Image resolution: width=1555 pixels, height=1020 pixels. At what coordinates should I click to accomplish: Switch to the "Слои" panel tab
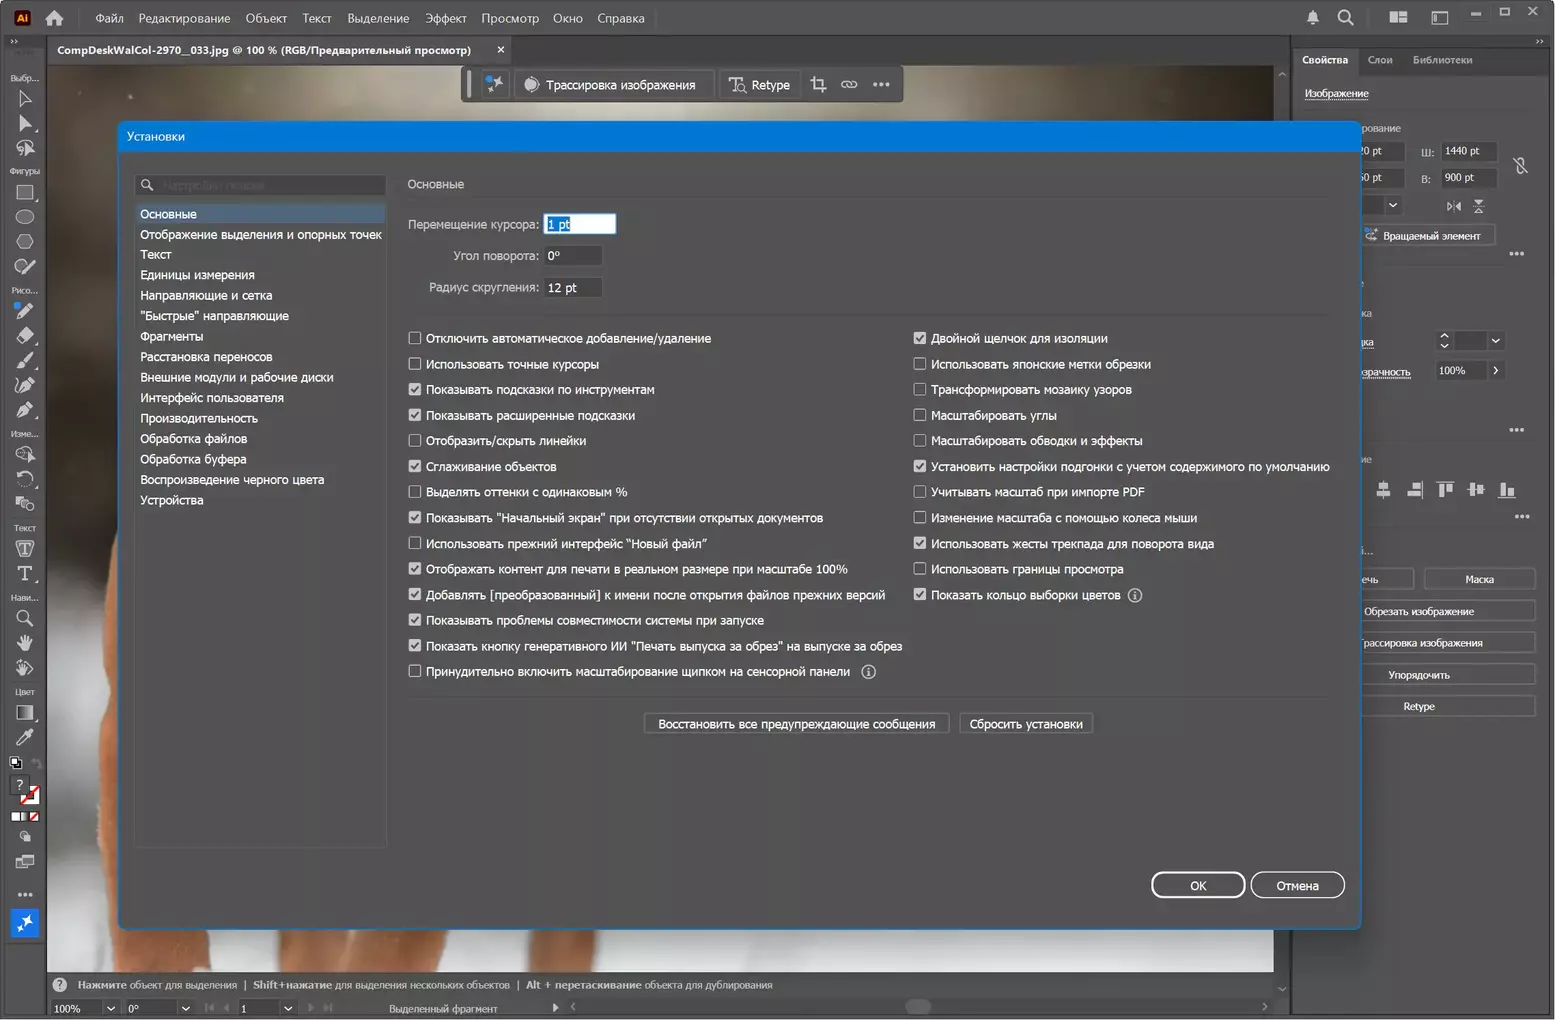[x=1379, y=60]
